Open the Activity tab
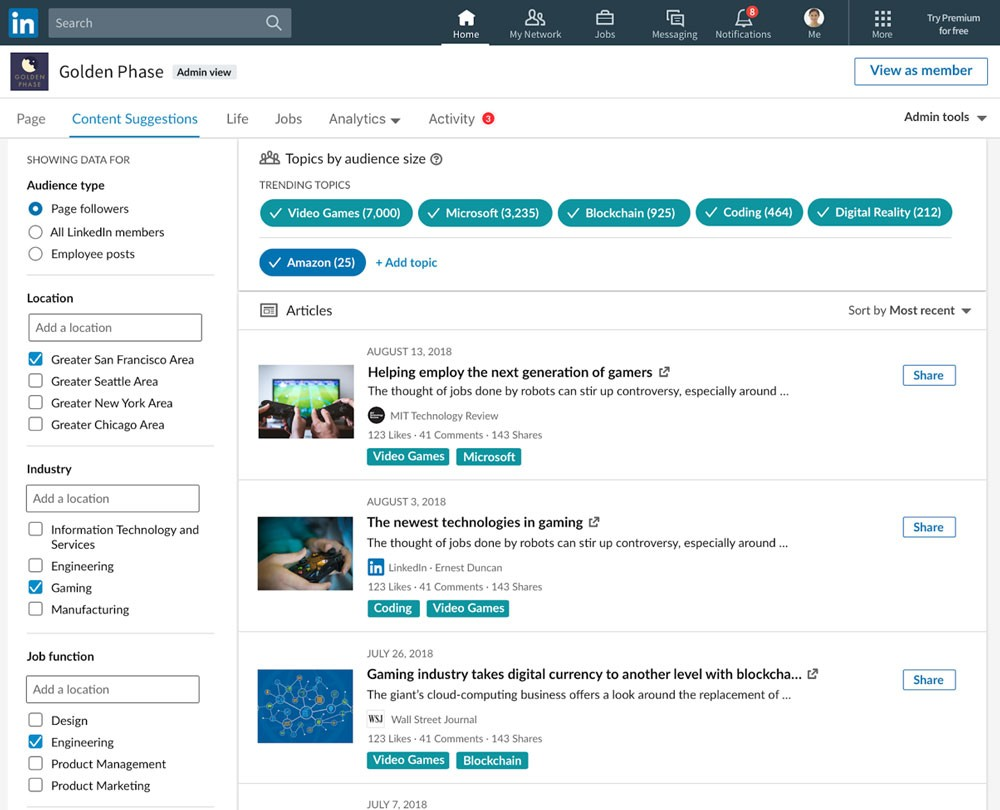1000x810 pixels. [x=452, y=119]
